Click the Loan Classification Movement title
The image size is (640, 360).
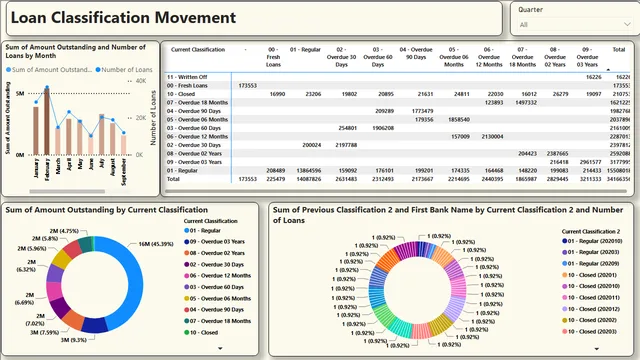pos(123,18)
